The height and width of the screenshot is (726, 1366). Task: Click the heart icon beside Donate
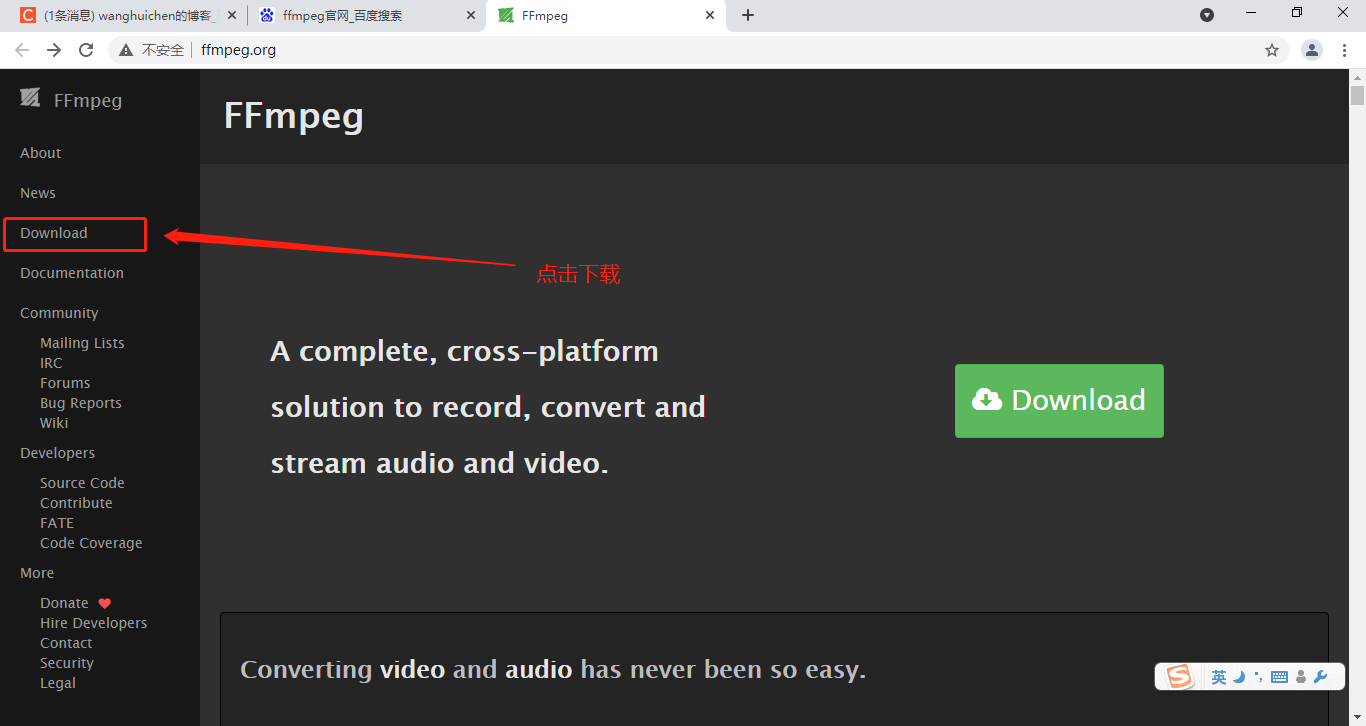click(x=105, y=603)
